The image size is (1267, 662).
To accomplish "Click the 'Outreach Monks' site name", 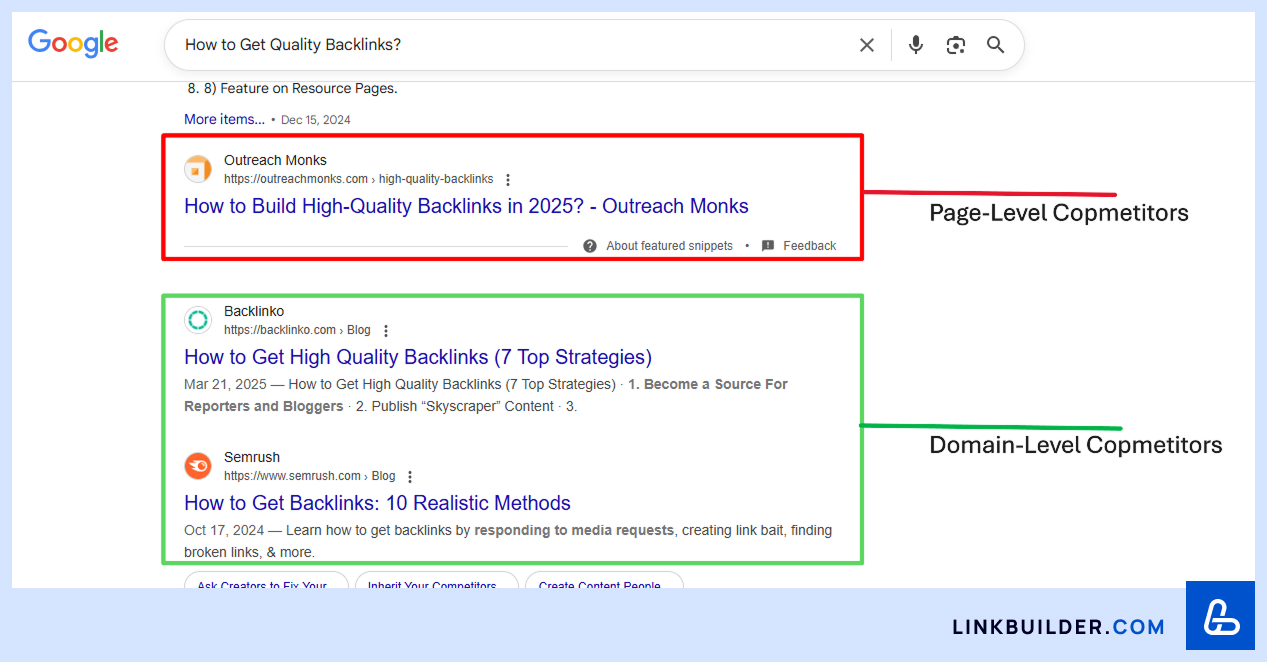I will 275,160.
